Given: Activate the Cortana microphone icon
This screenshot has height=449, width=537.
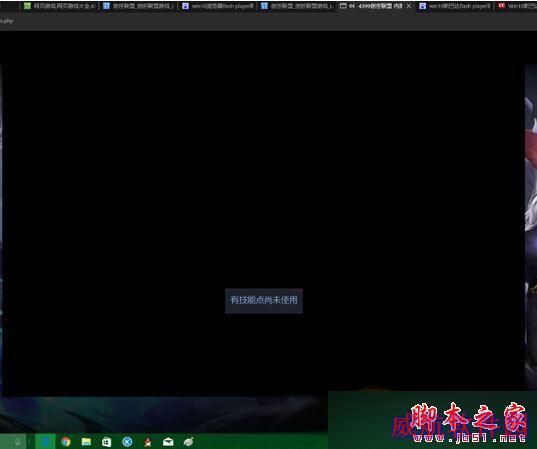Looking at the screenshot, I should tap(17, 442).
